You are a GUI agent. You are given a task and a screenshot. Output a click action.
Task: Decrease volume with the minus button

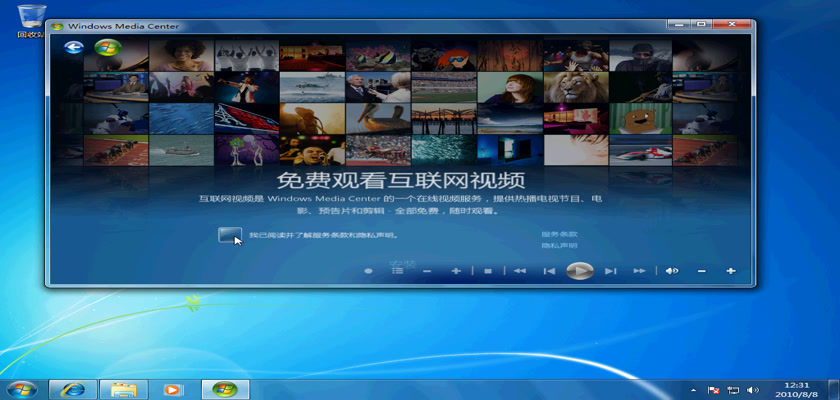click(702, 271)
